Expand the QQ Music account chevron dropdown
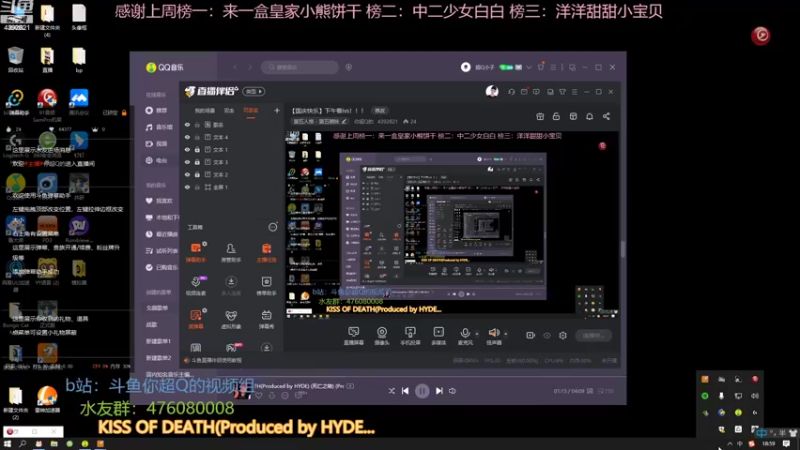This screenshot has height=450, width=800. [529, 67]
